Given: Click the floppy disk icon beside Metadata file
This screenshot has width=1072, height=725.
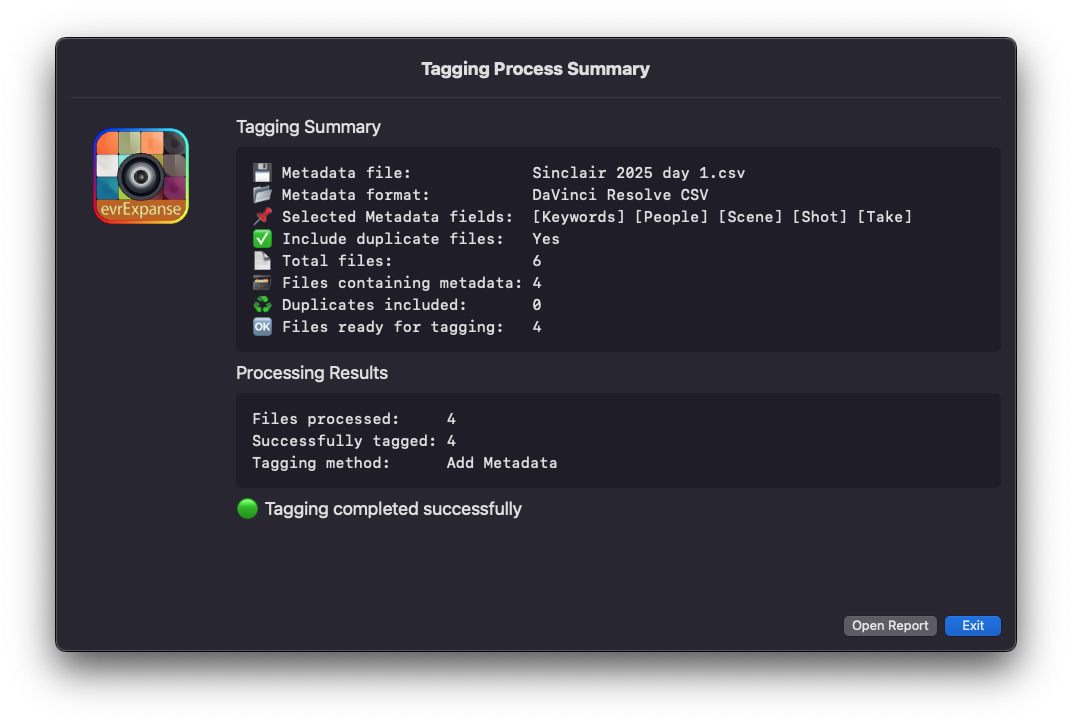Looking at the screenshot, I should pos(262,173).
